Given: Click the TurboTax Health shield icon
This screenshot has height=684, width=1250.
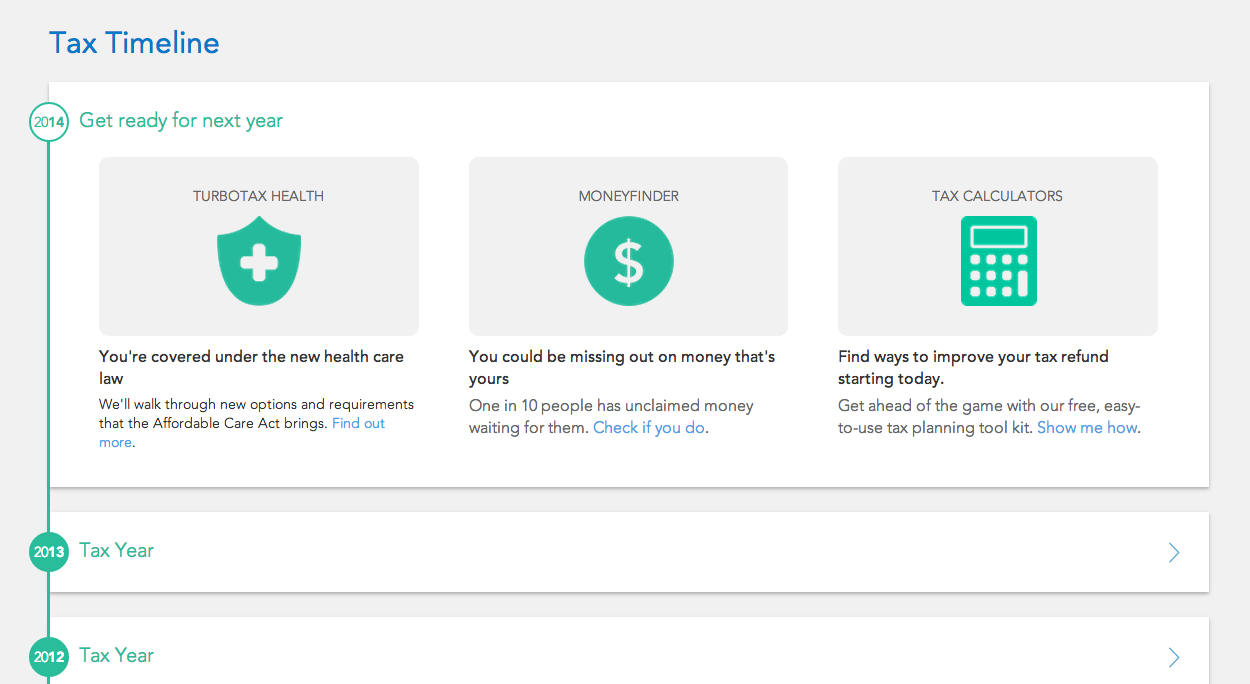Looking at the screenshot, I should 259,261.
